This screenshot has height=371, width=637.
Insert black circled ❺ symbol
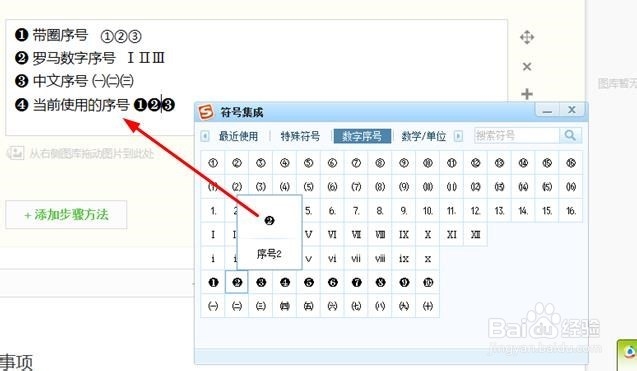tap(308, 282)
